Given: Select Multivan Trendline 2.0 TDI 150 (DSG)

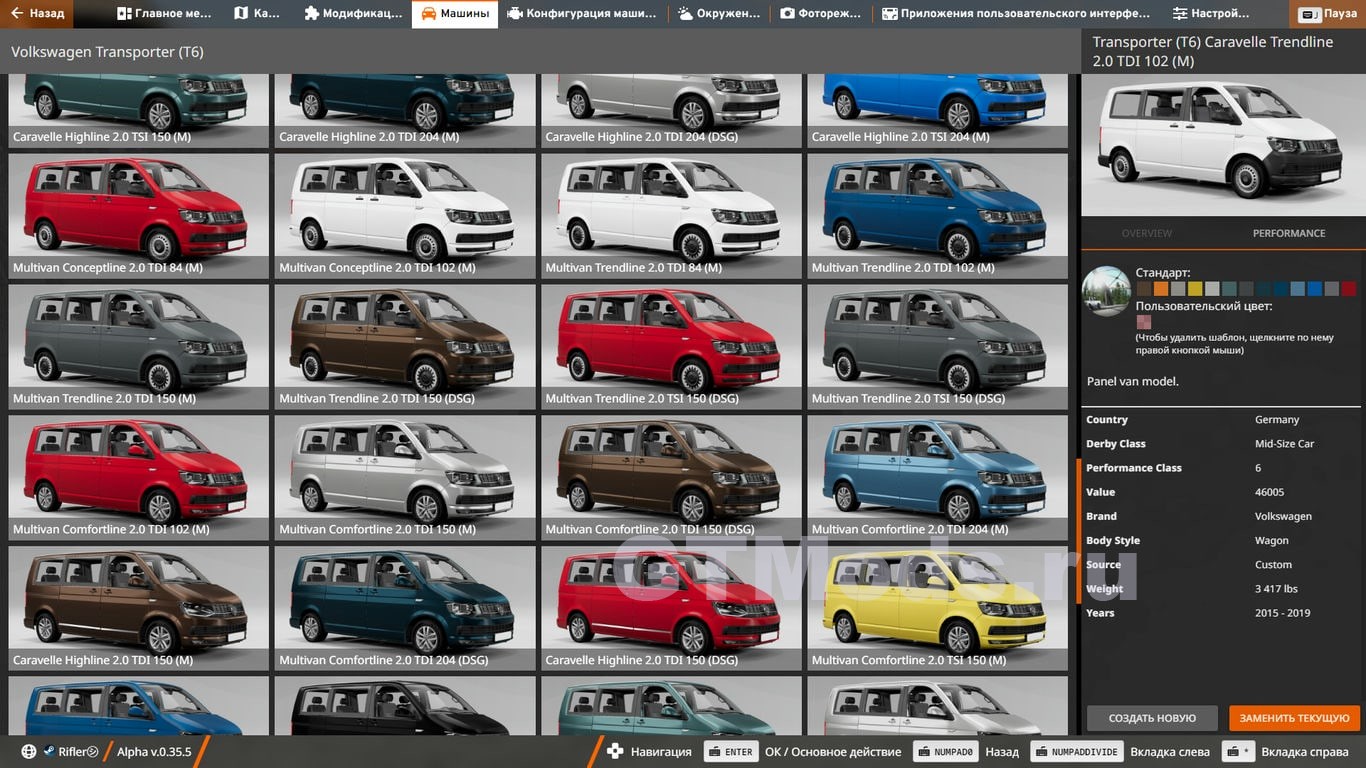Looking at the screenshot, I should [405, 346].
